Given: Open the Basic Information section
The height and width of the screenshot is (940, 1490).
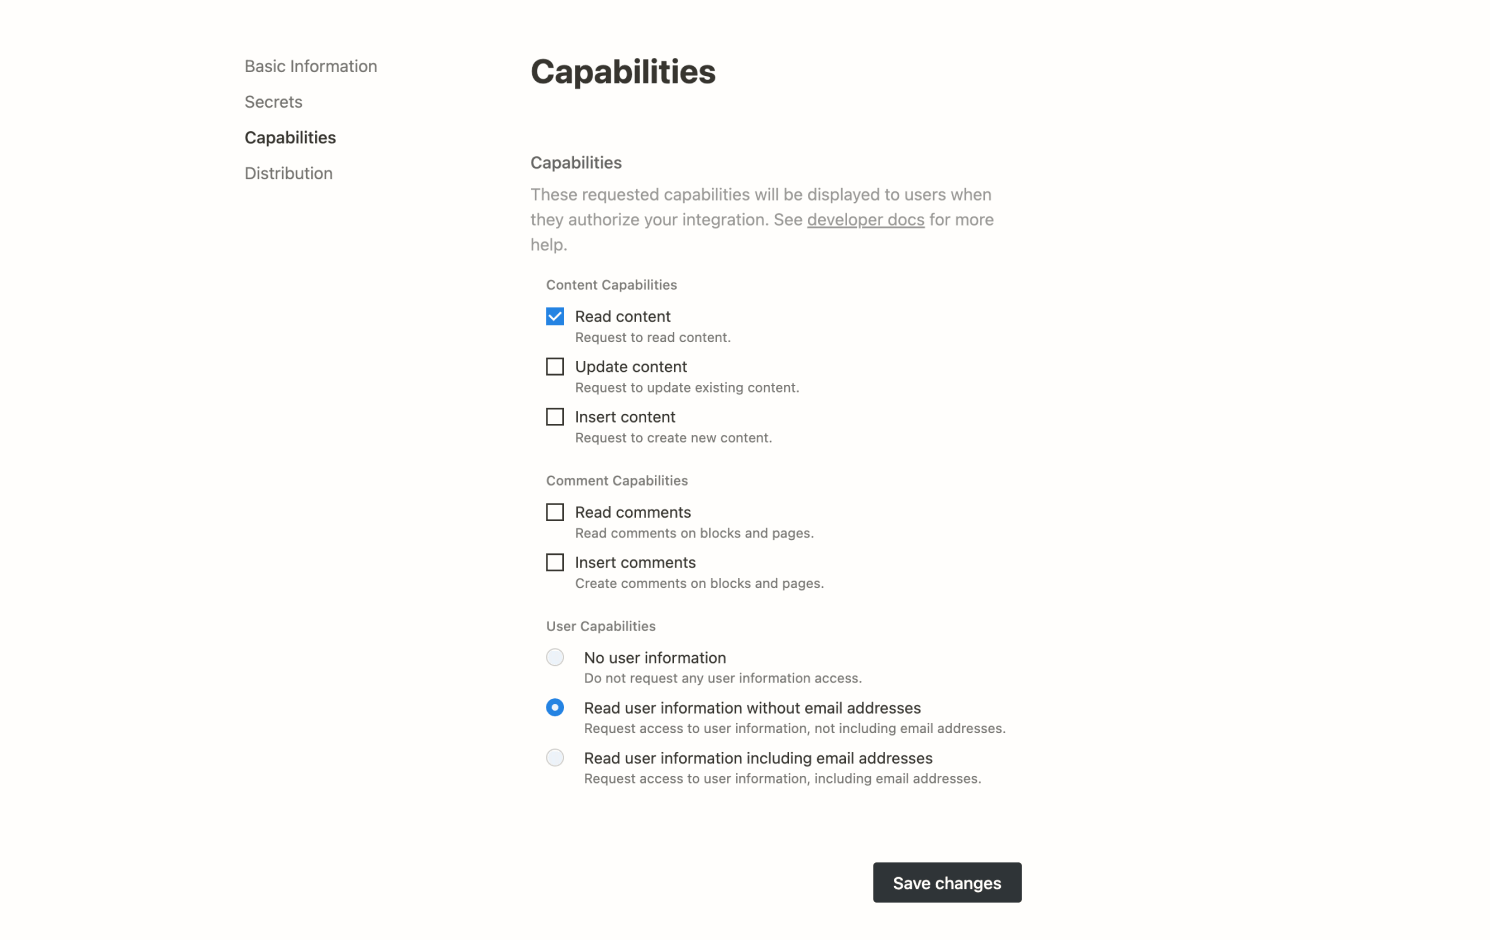Looking at the screenshot, I should click(x=310, y=66).
